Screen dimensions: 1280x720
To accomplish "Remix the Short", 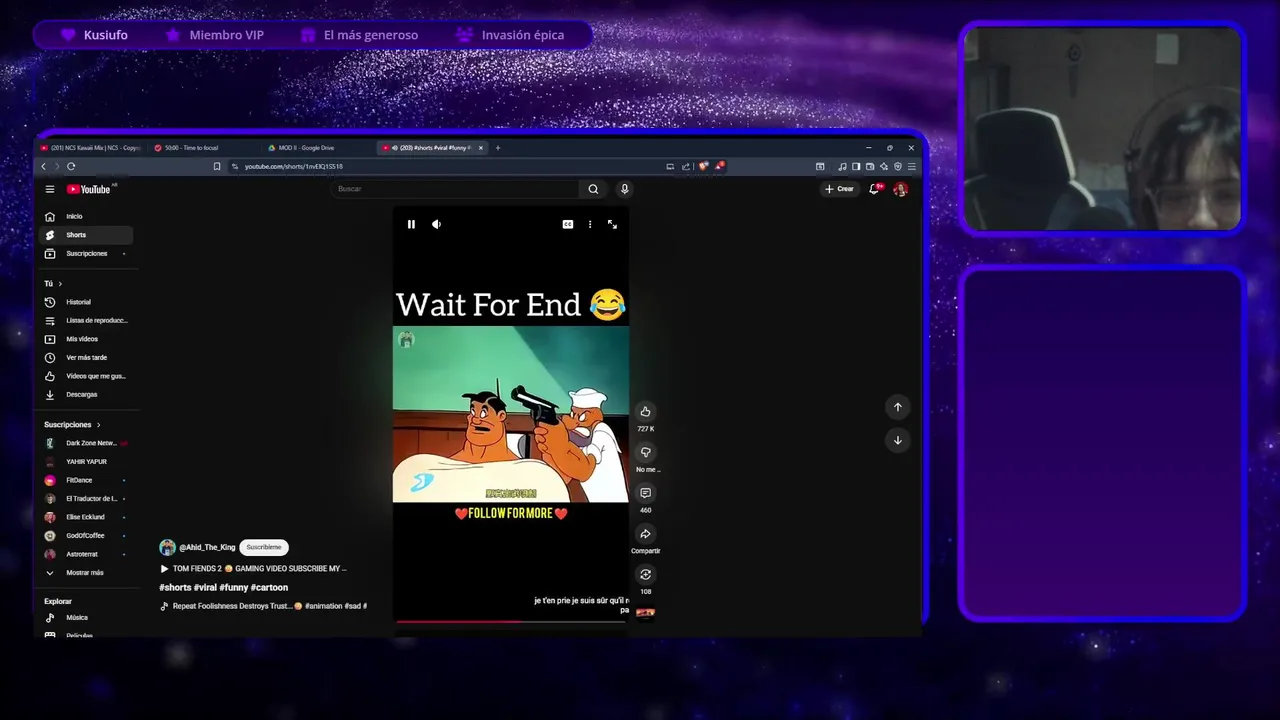I will [x=645, y=574].
